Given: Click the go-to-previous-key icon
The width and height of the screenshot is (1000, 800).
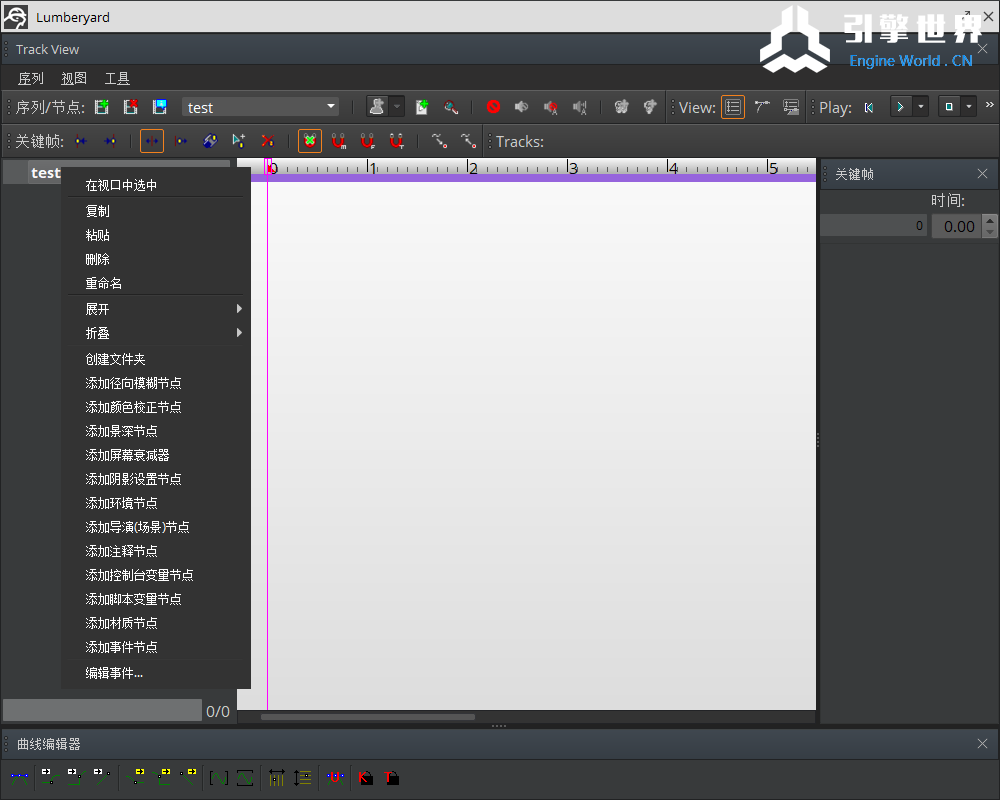Looking at the screenshot, I should (x=81, y=141).
